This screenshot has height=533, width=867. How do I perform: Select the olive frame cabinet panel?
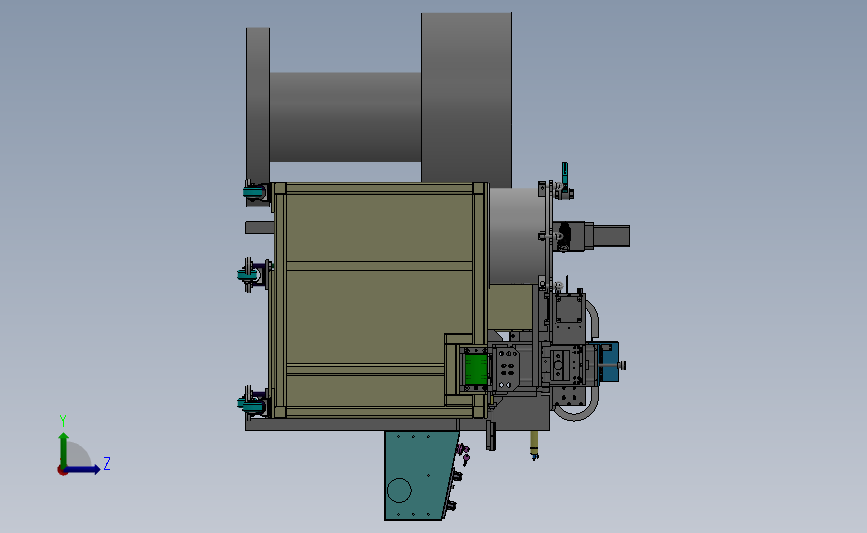pyautogui.click(x=379, y=299)
